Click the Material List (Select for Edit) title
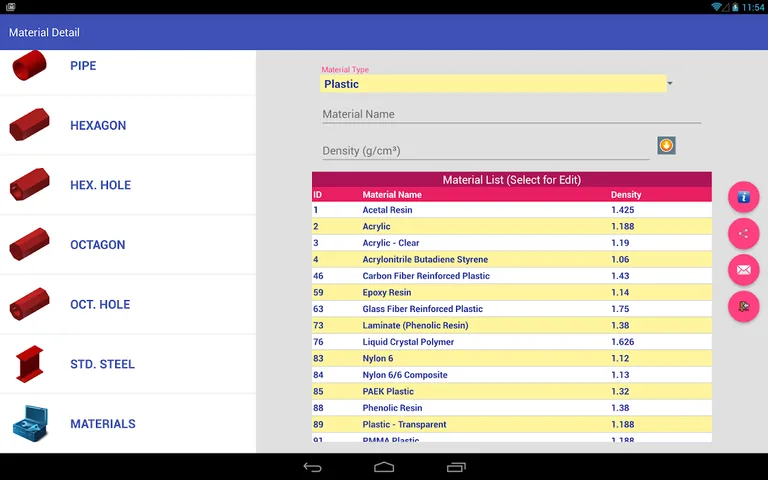The image size is (768, 480). pyautogui.click(x=512, y=180)
